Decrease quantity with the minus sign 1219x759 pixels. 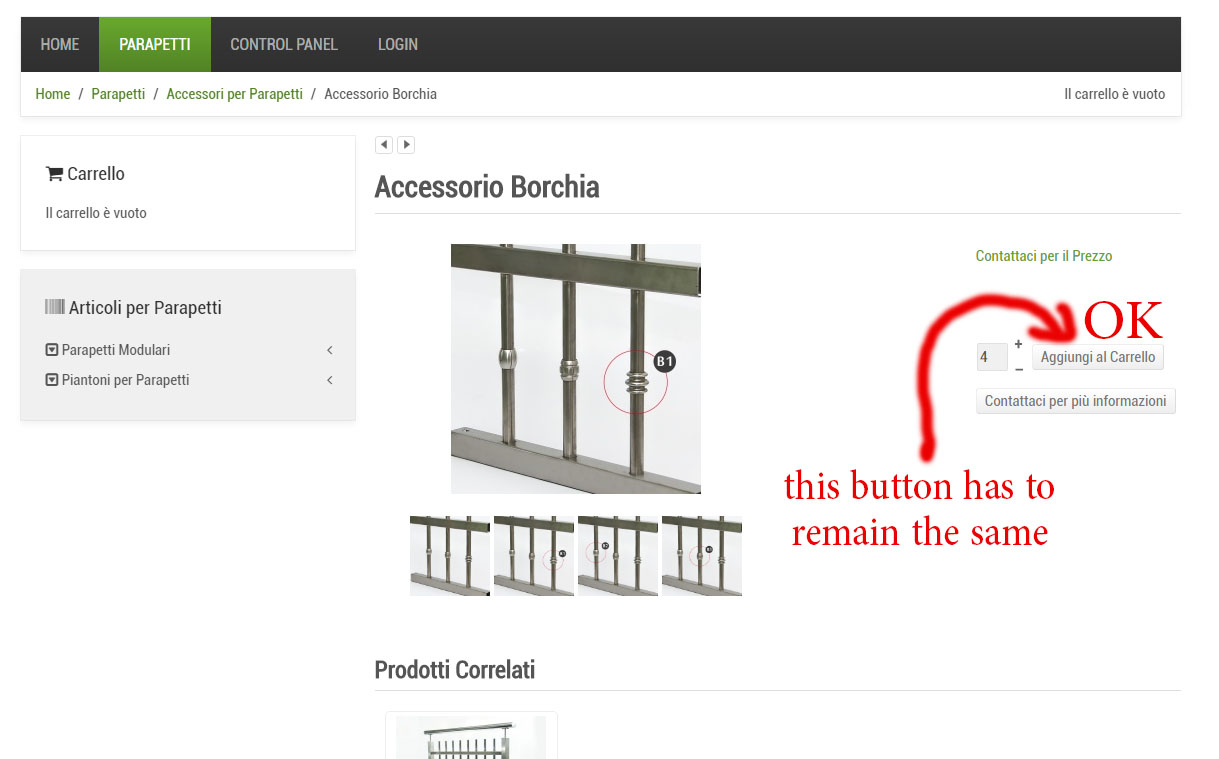coord(1018,369)
